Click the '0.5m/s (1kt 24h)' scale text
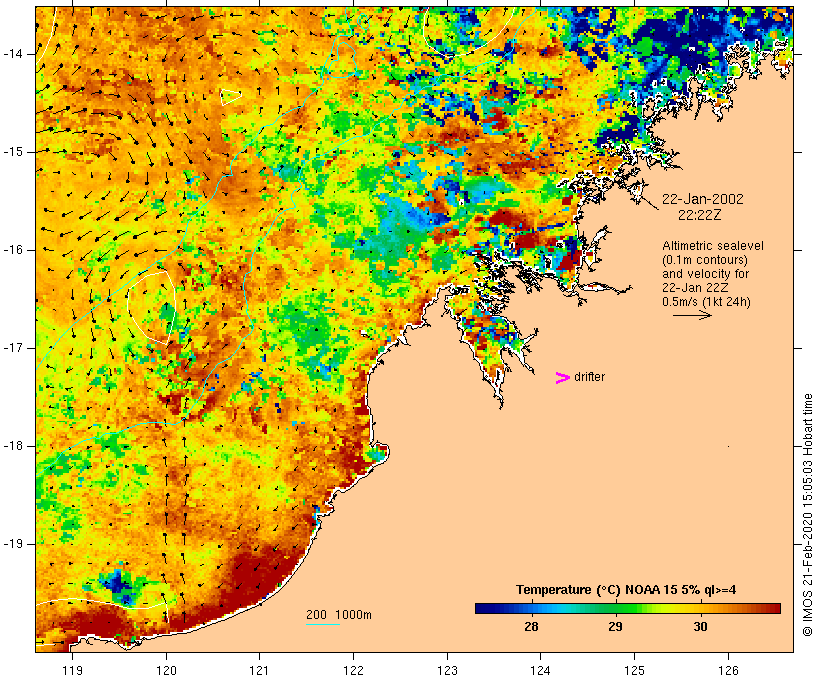The width and height of the screenshot is (820, 680). pos(706,302)
